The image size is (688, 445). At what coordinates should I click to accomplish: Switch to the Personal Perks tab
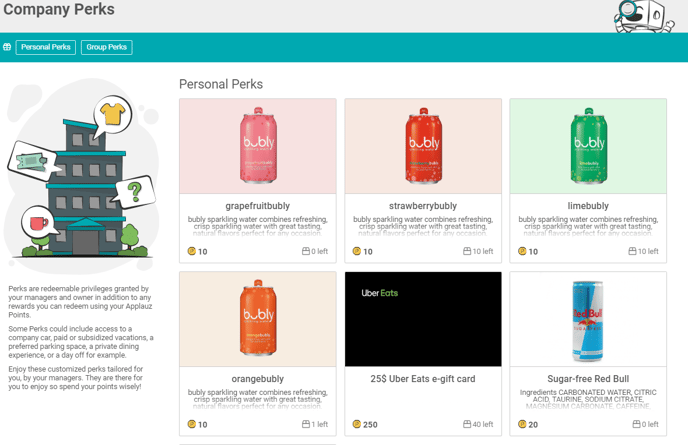(46, 47)
